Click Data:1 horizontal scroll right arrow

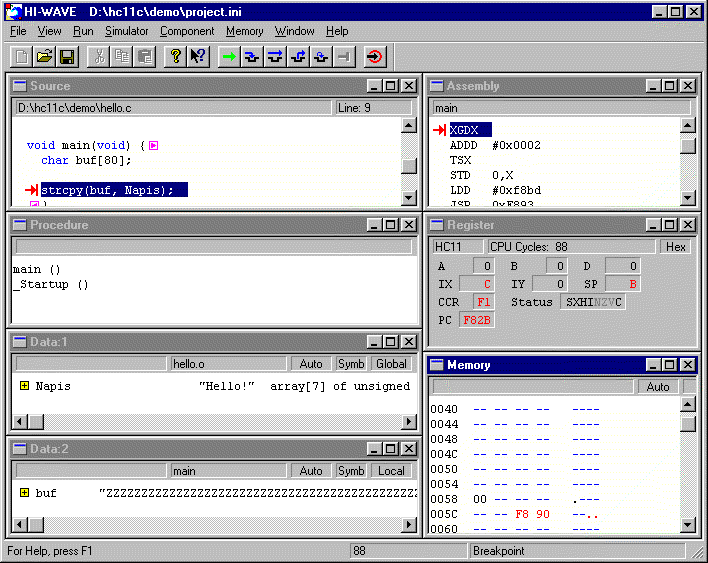[x=409, y=422]
